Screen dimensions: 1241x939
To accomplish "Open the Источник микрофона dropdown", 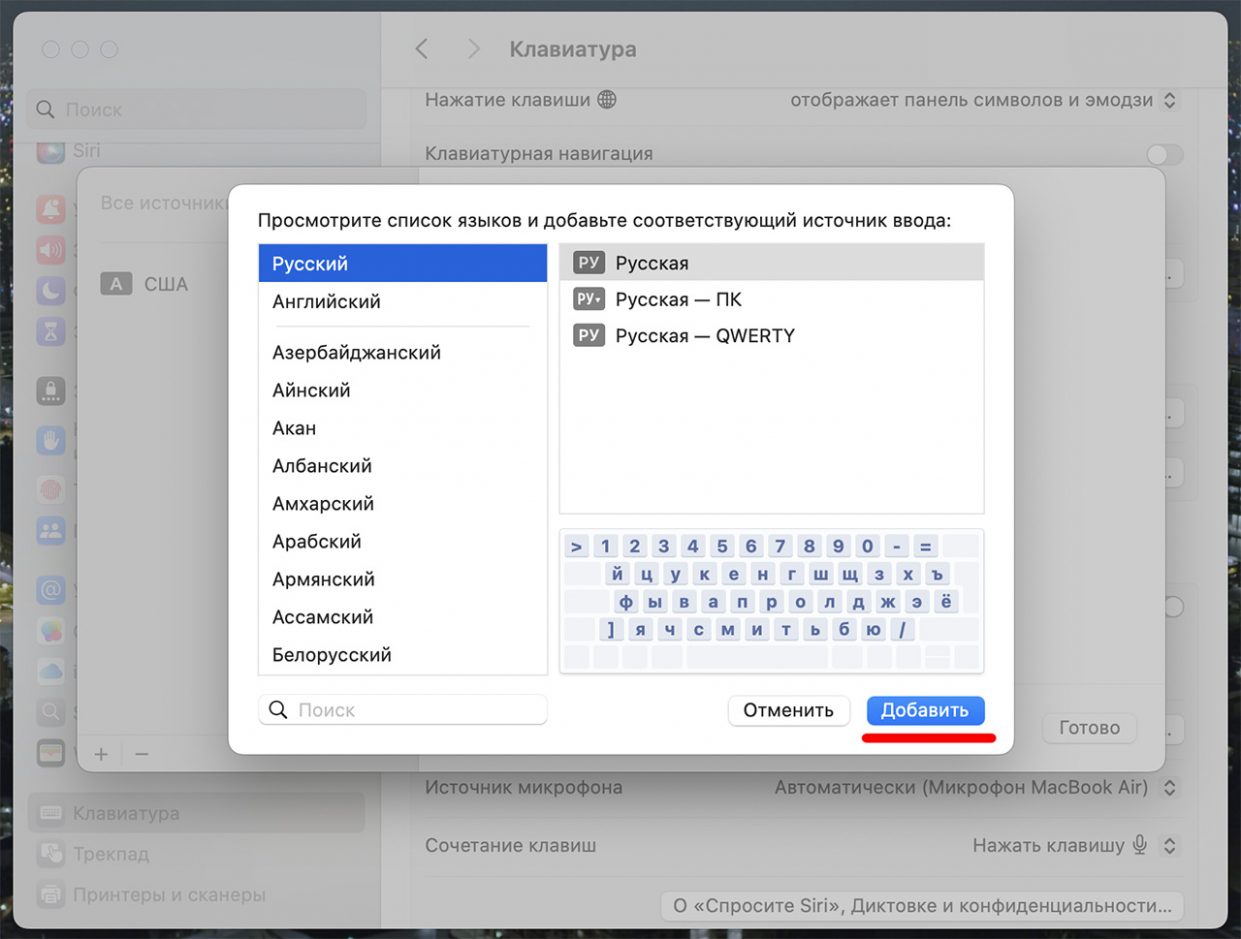I will click(x=976, y=788).
